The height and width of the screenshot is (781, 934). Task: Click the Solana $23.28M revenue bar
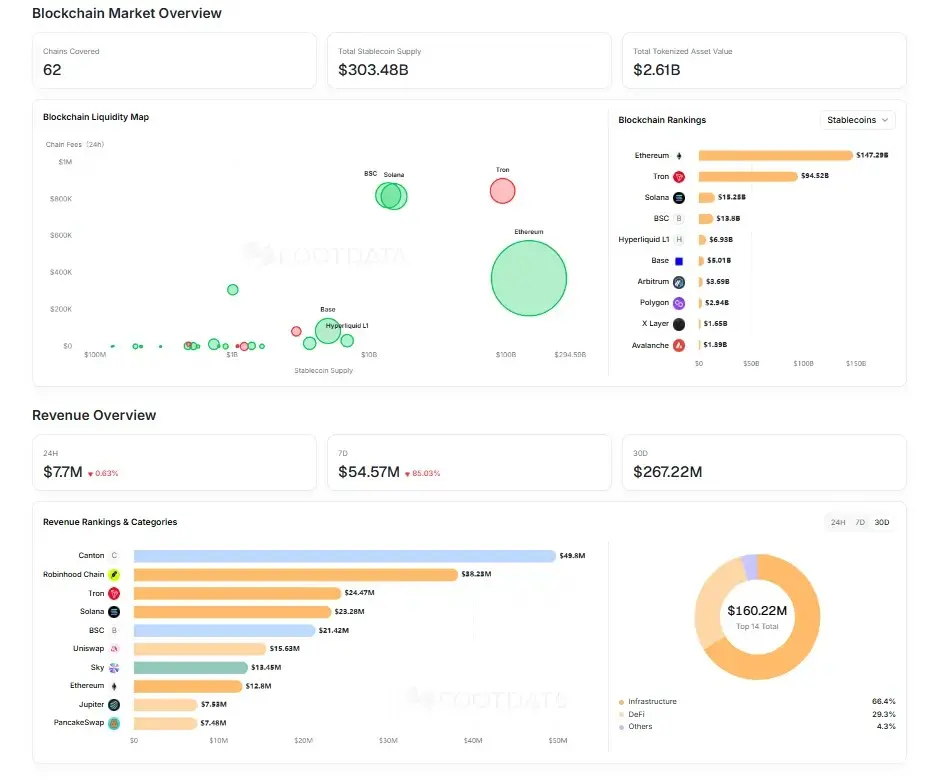[232, 612]
